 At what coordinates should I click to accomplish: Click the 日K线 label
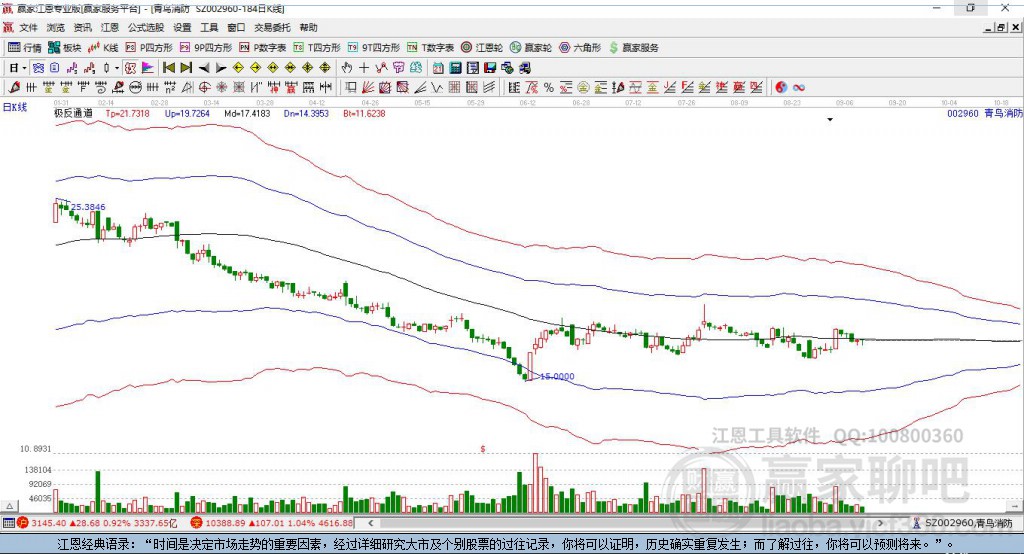click(x=15, y=107)
